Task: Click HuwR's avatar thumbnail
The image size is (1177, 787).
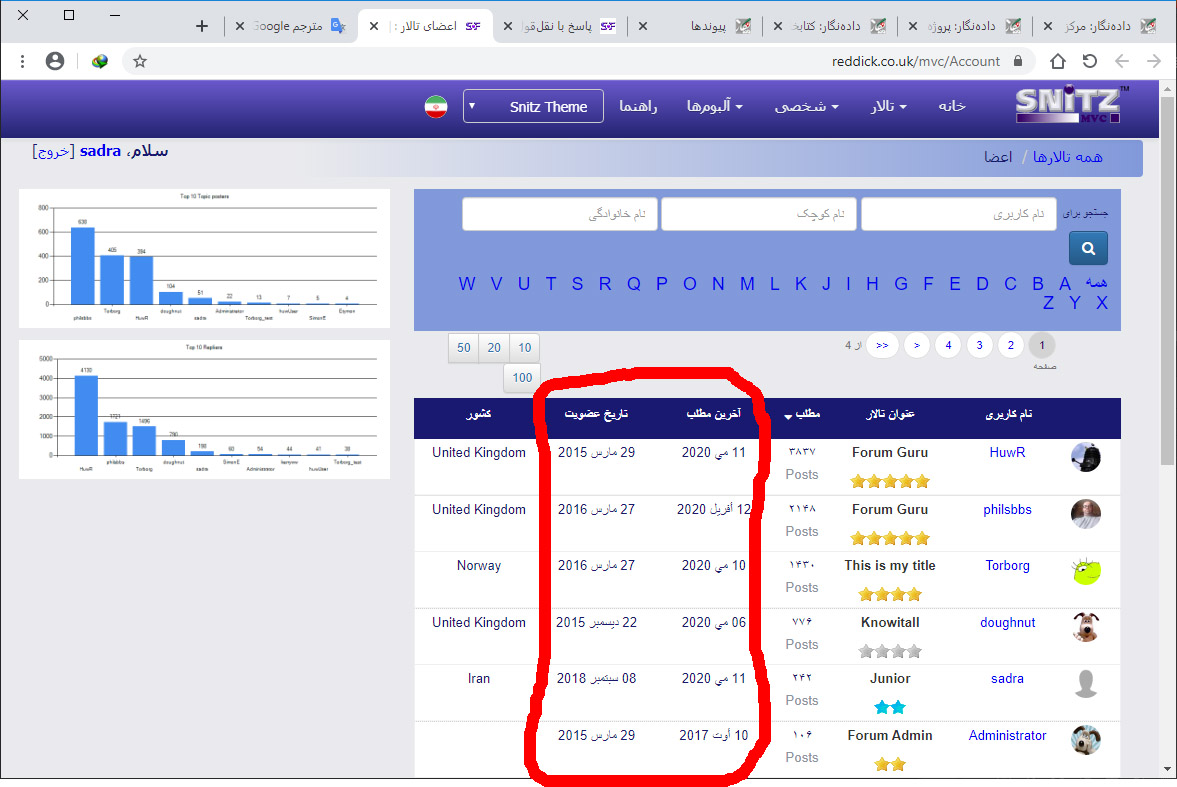Action: click(1085, 457)
